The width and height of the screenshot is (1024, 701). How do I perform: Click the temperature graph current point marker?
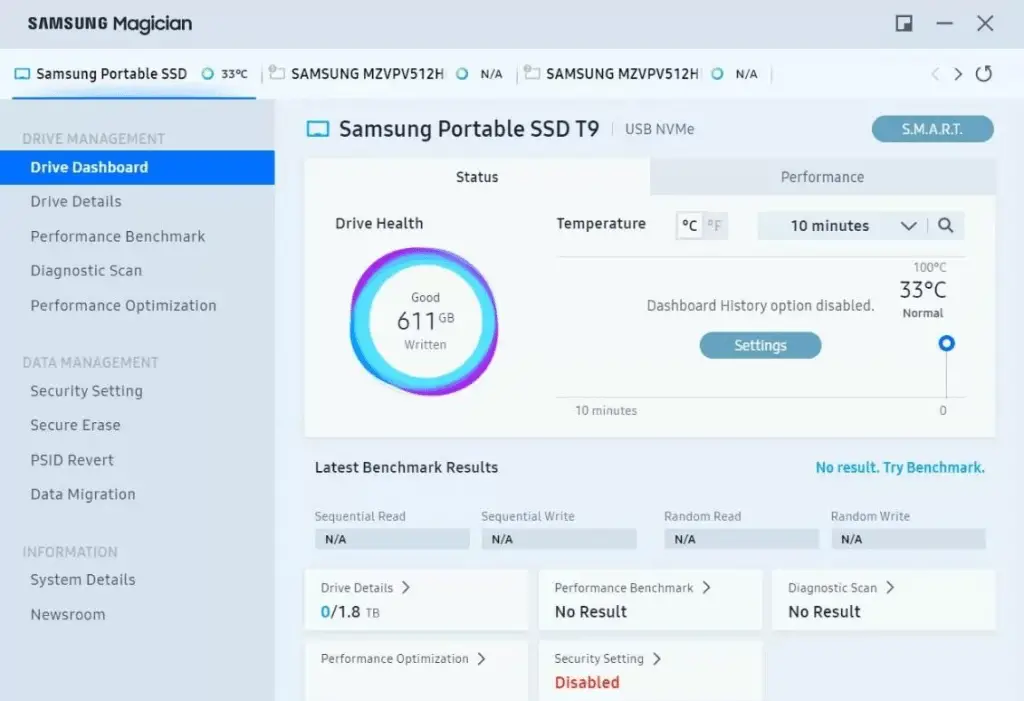pos(946,343)
